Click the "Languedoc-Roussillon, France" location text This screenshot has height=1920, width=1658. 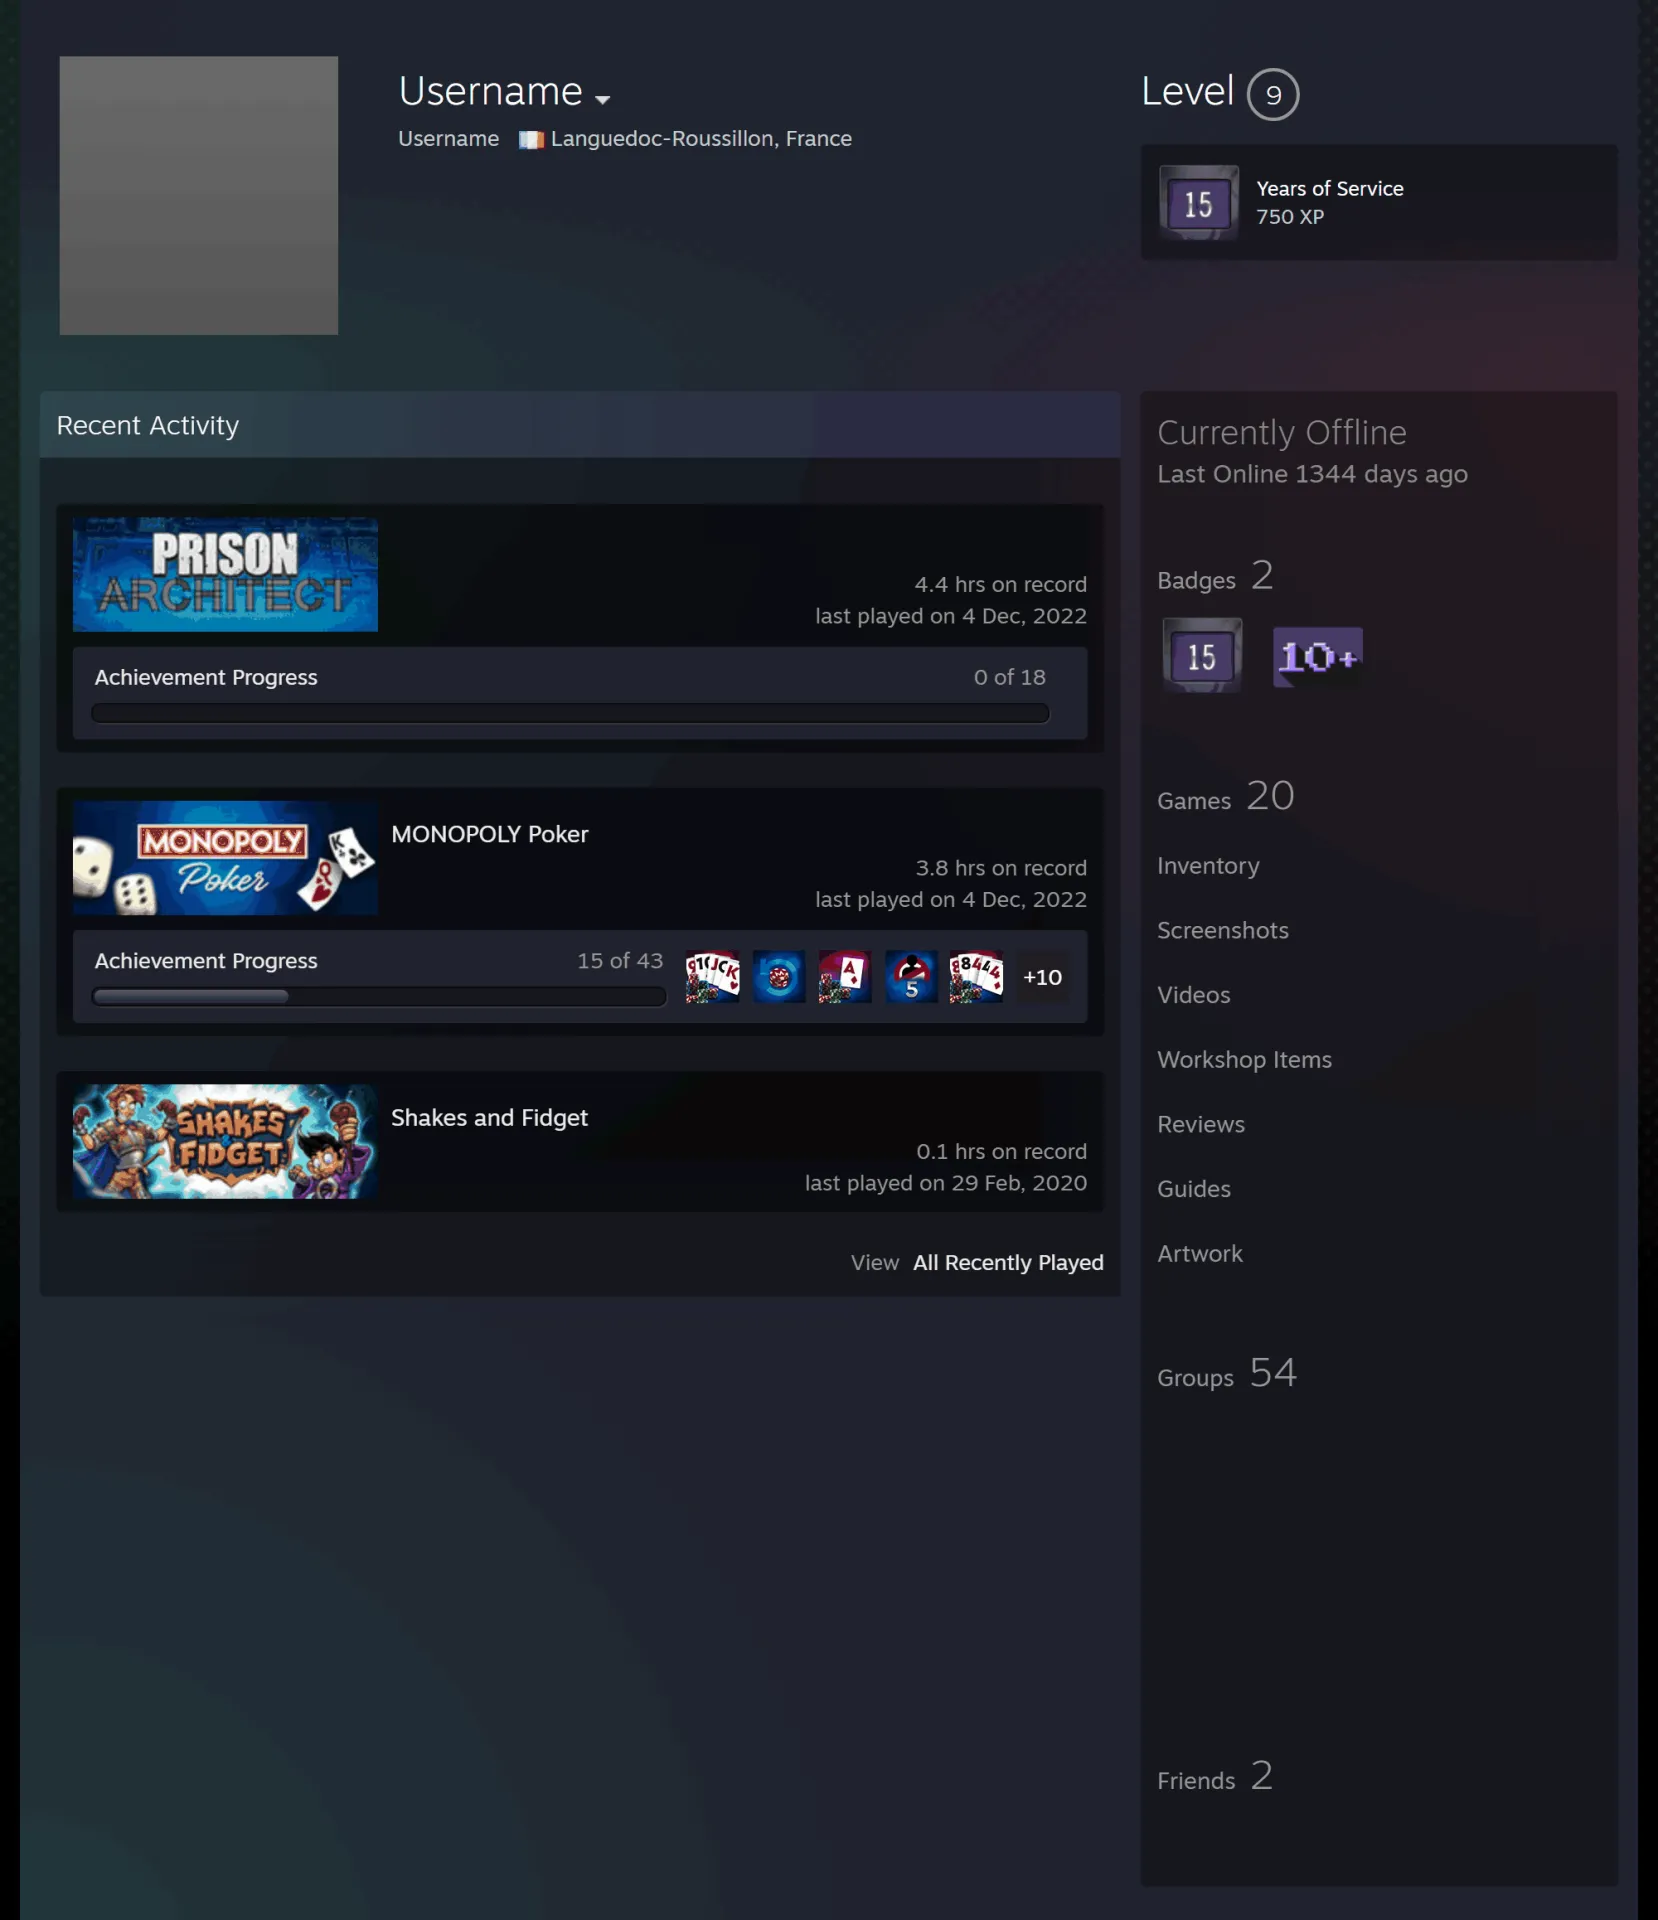tap(701, 139)
